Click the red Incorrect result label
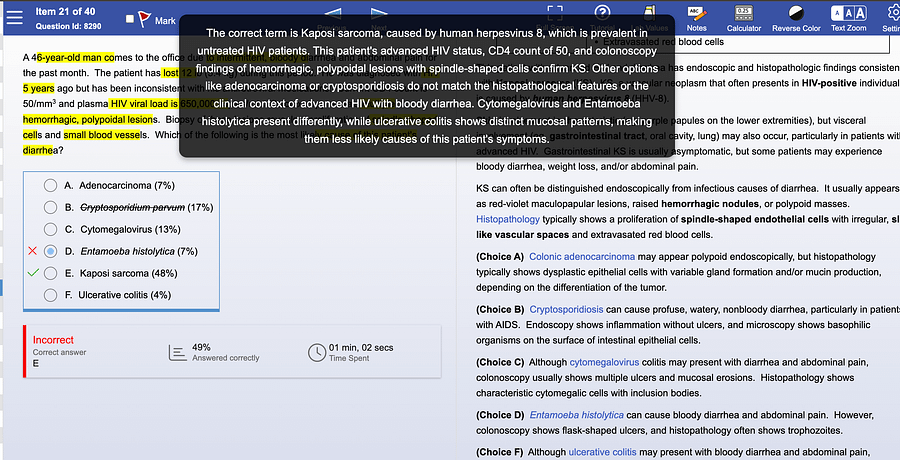The image size is (900, 460). (x=53, y=340)
